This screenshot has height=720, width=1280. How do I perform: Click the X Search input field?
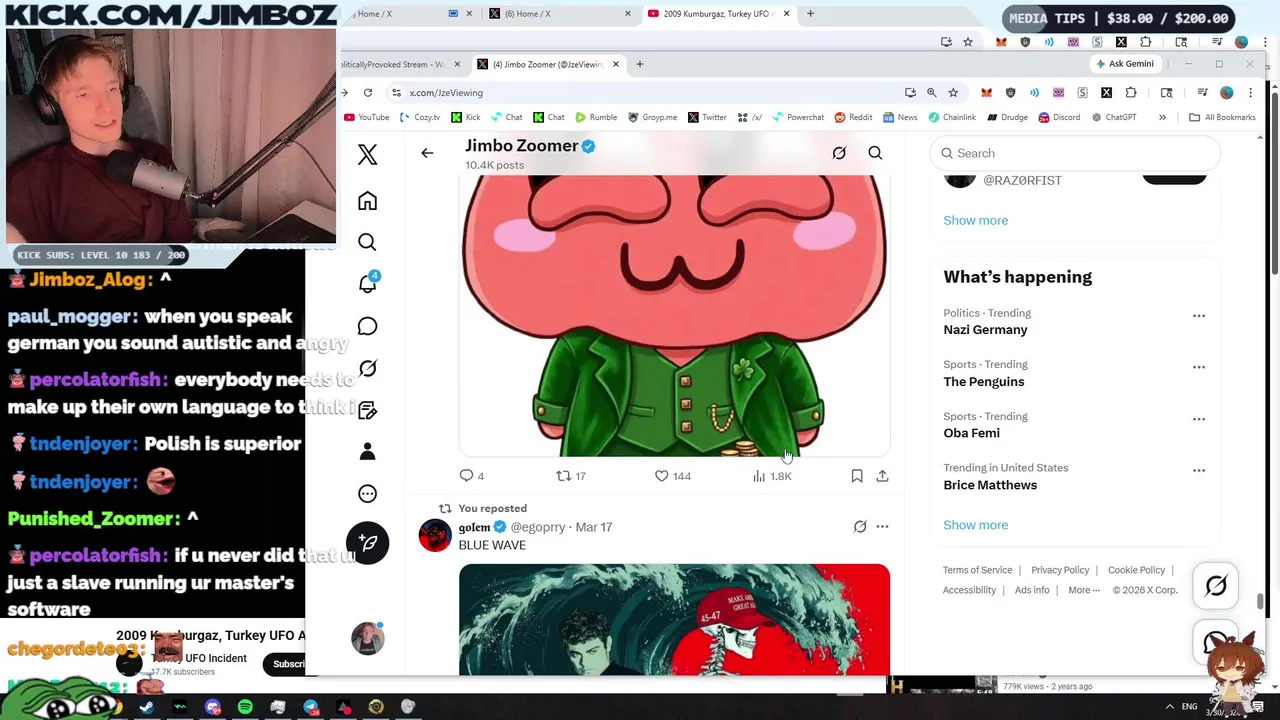tap(1077, 153)
